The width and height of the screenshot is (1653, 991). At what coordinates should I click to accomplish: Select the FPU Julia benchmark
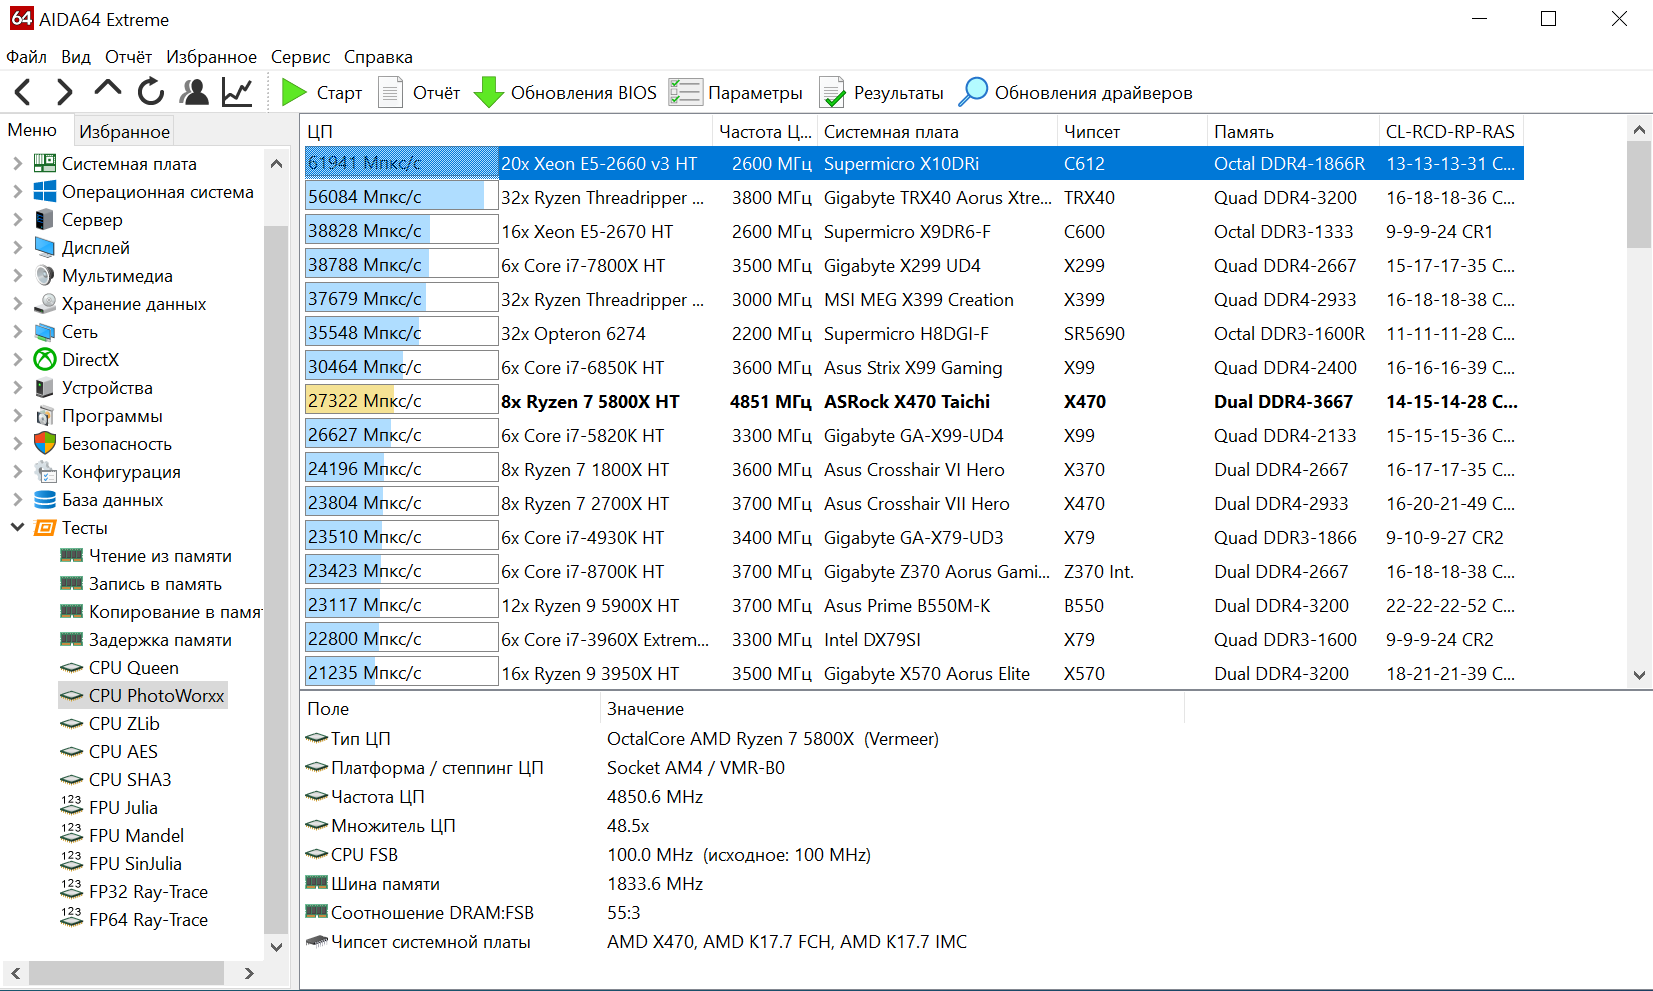pyautogui.click(x=124, y=807)
